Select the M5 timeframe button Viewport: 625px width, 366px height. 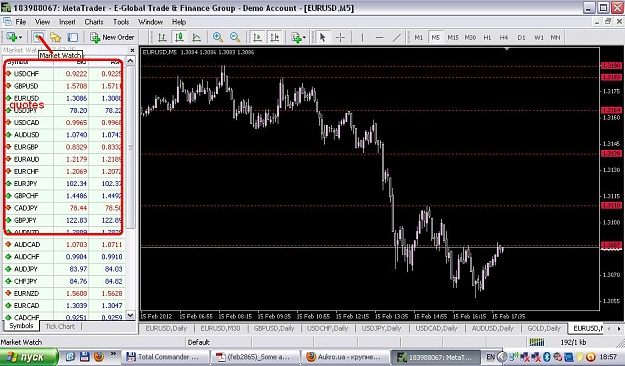pos(436,37)
